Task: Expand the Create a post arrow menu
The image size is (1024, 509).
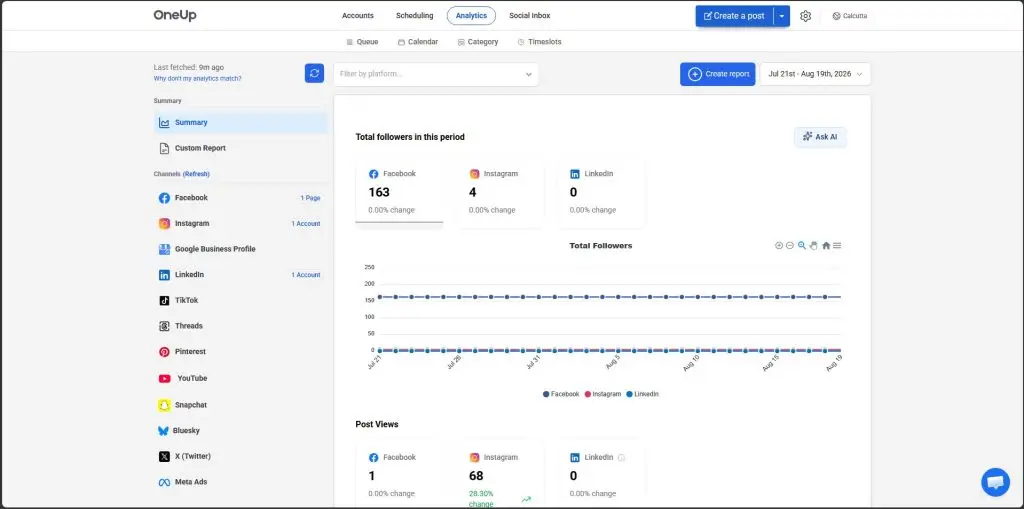Action: [x=782, y=16]
